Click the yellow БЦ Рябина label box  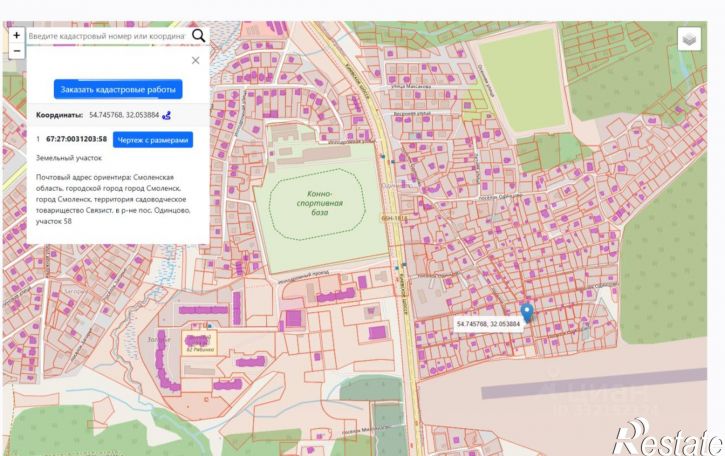tap(199, 343)
